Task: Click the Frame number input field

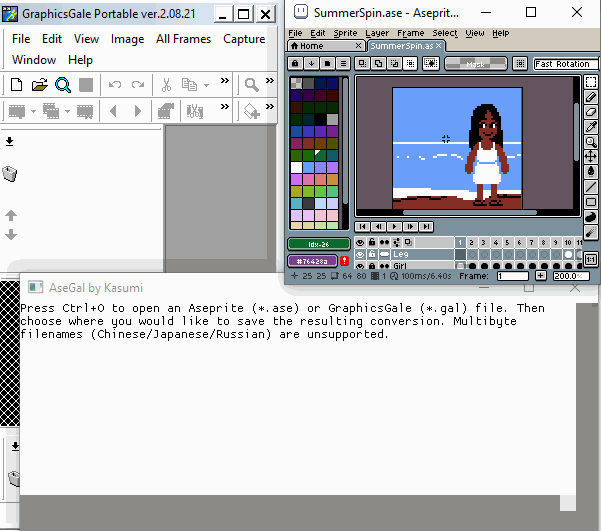Action: coord(512,276)
